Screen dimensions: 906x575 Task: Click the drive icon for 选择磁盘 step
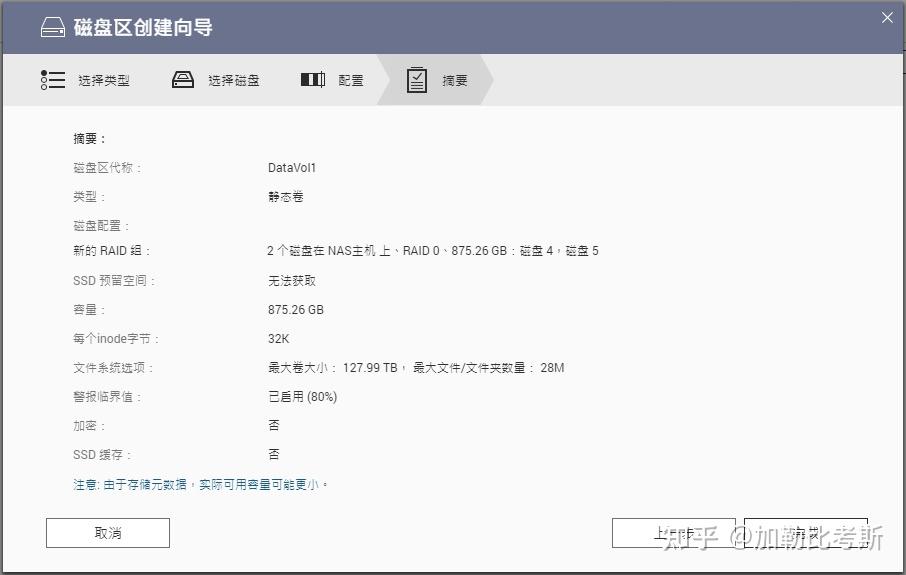(183, 80)
